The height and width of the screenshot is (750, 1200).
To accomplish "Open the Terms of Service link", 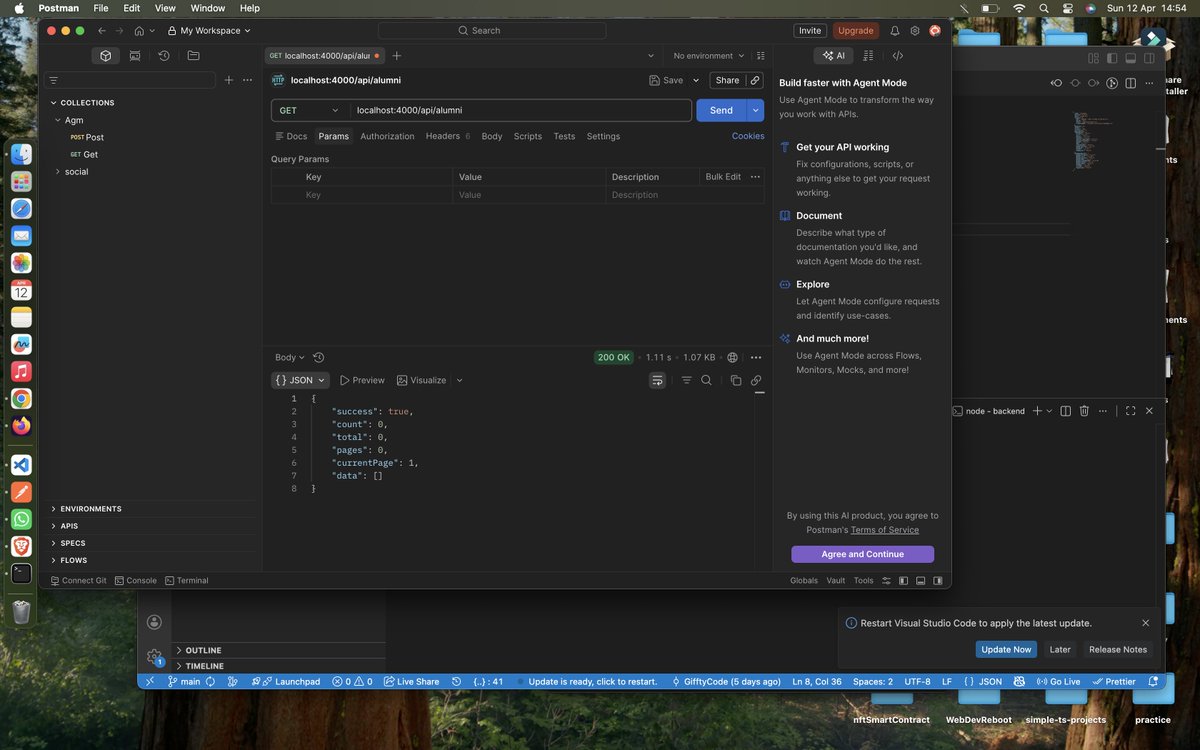I will coord(884,530).
